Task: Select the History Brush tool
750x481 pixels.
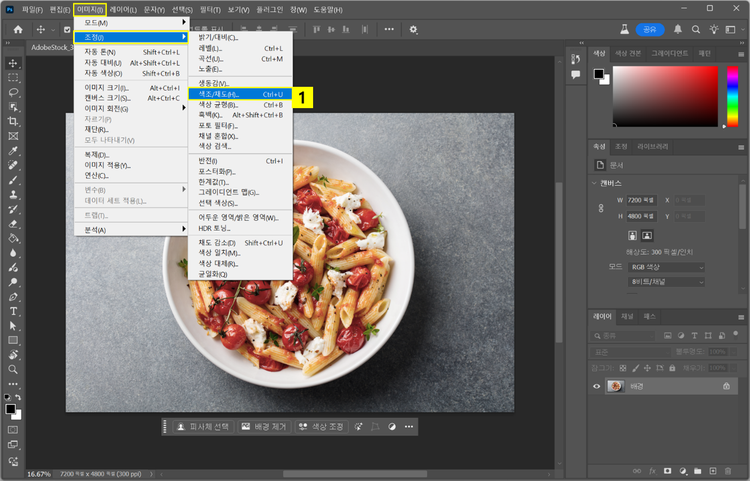Action: 13,209
